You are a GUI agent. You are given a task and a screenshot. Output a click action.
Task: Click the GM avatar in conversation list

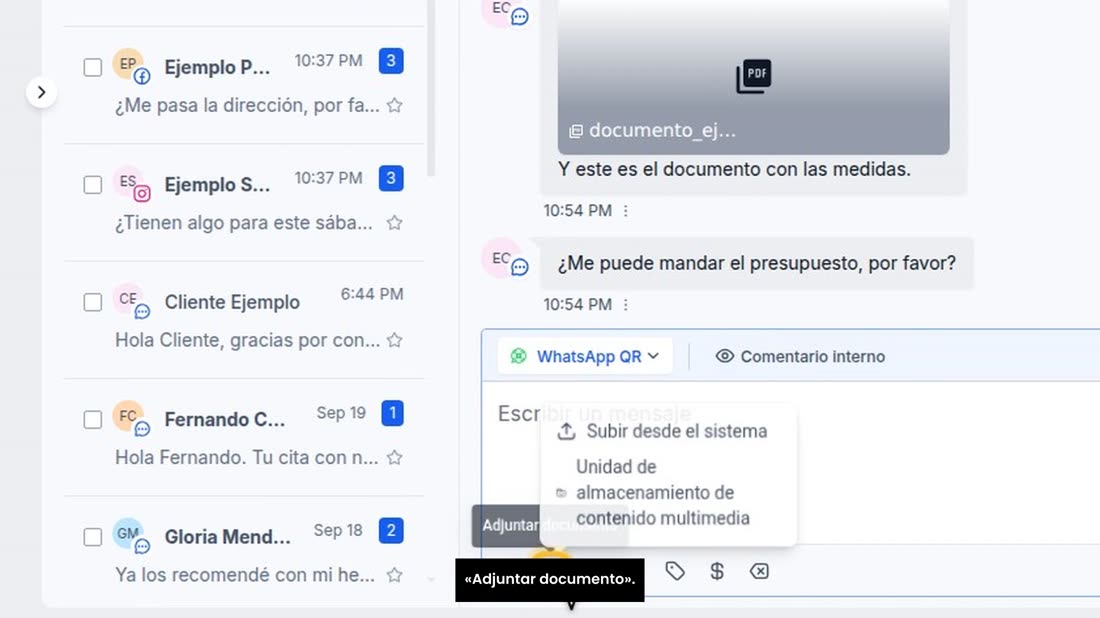click(x=130, y=535)
